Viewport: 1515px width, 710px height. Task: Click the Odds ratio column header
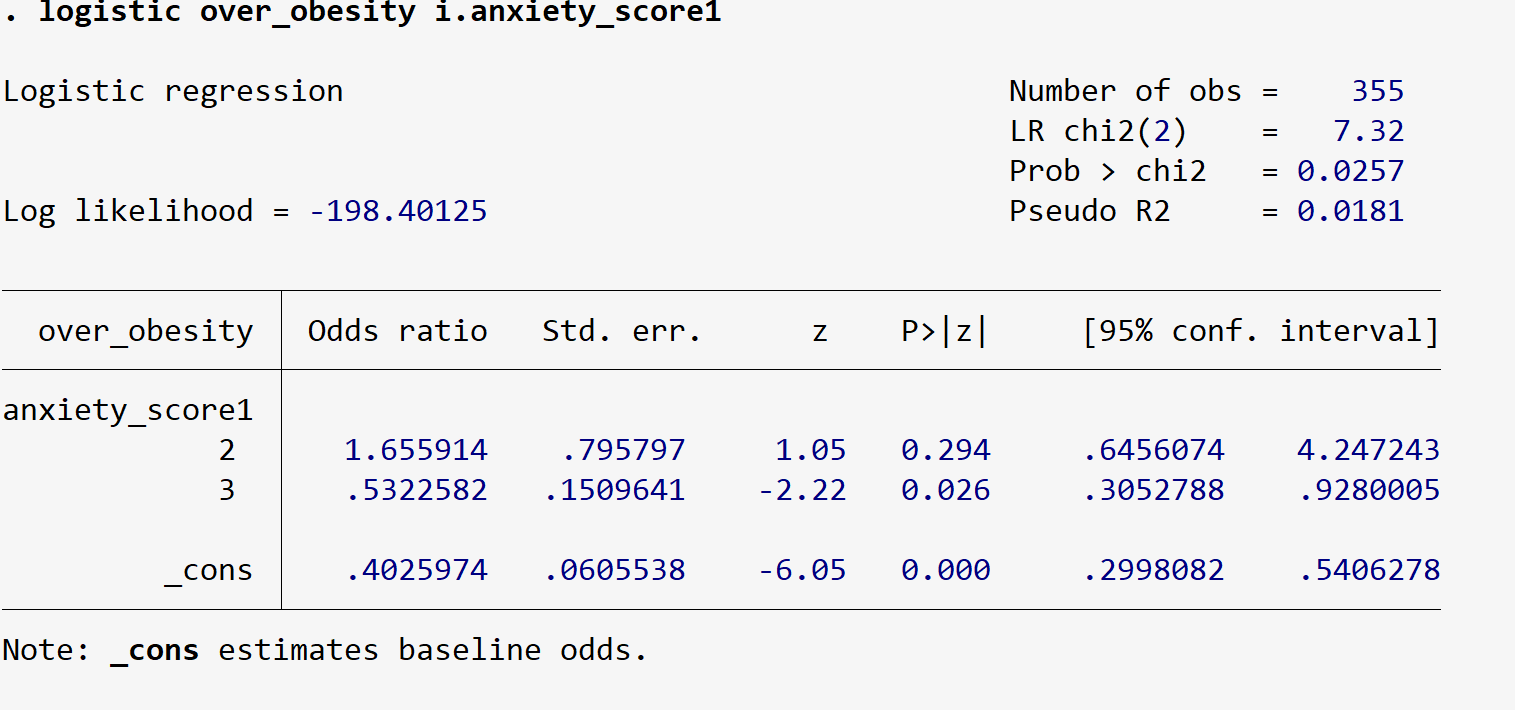[x=397, y=331]
